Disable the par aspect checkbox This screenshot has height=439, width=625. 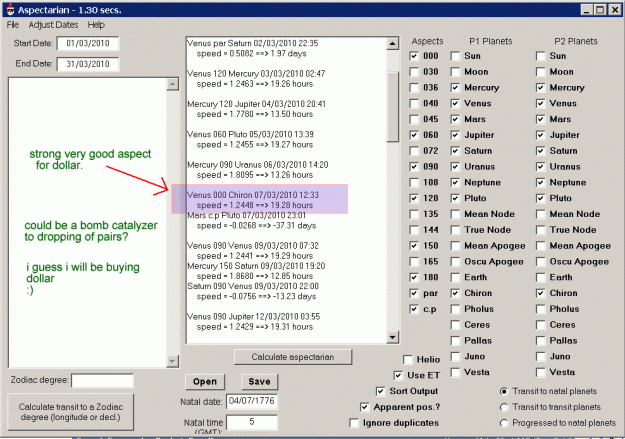(x=414, y=293)
